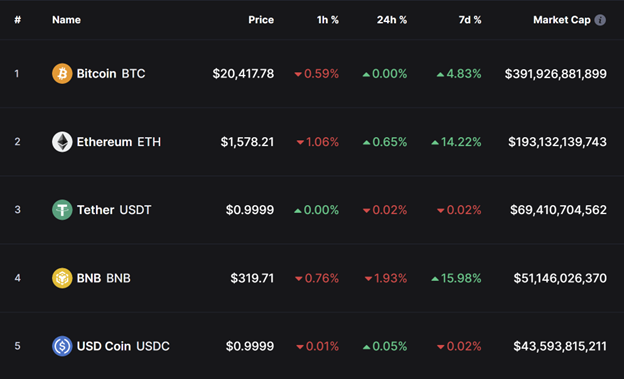Click the Ethereum diamond logo icon
Viewport: 624px width, 379px height.
point(62,142)
